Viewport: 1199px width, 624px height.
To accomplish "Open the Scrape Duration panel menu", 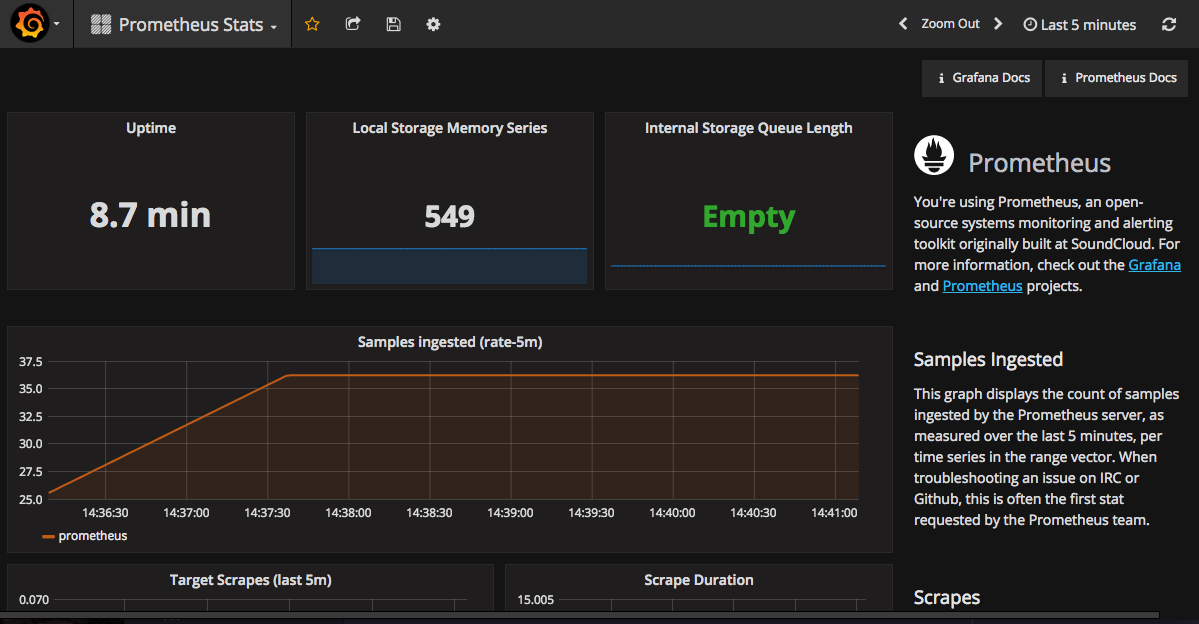I will pyautogui.click(x=698, y=580).
